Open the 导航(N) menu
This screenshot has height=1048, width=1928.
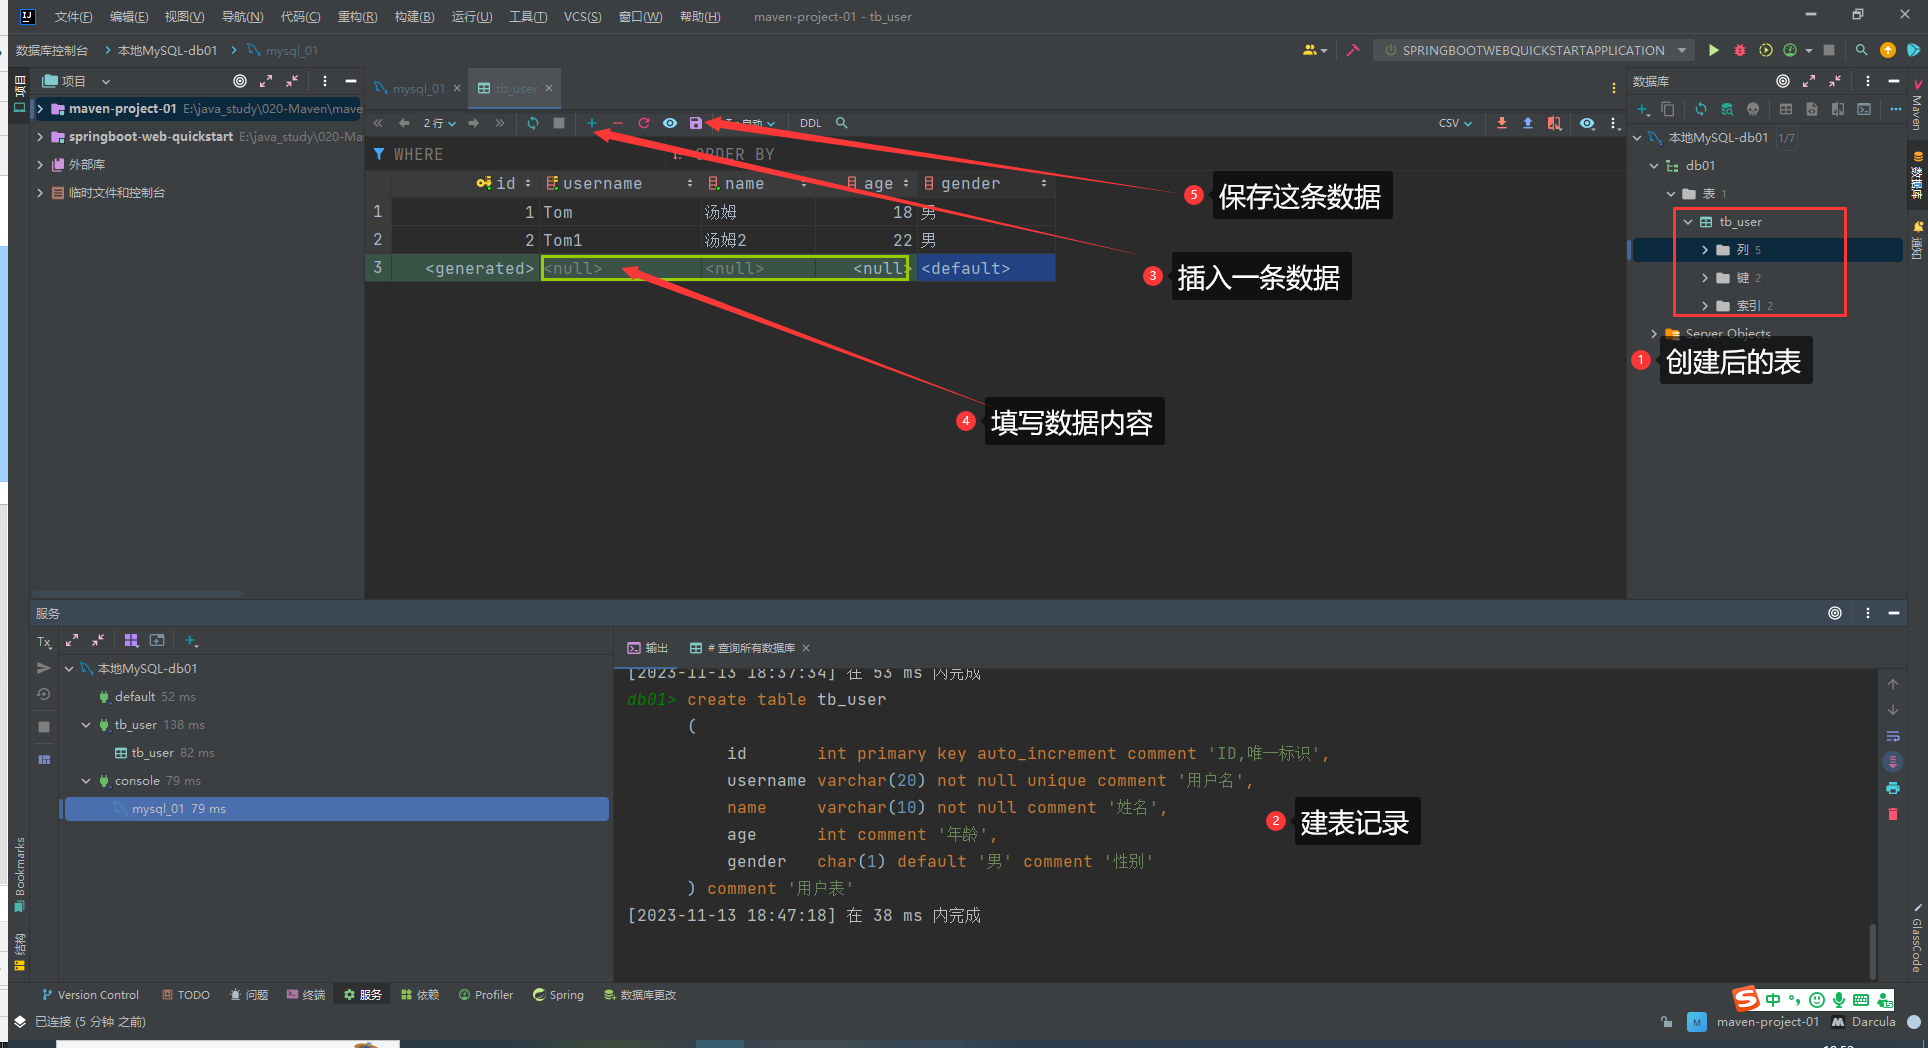[242, 16]
